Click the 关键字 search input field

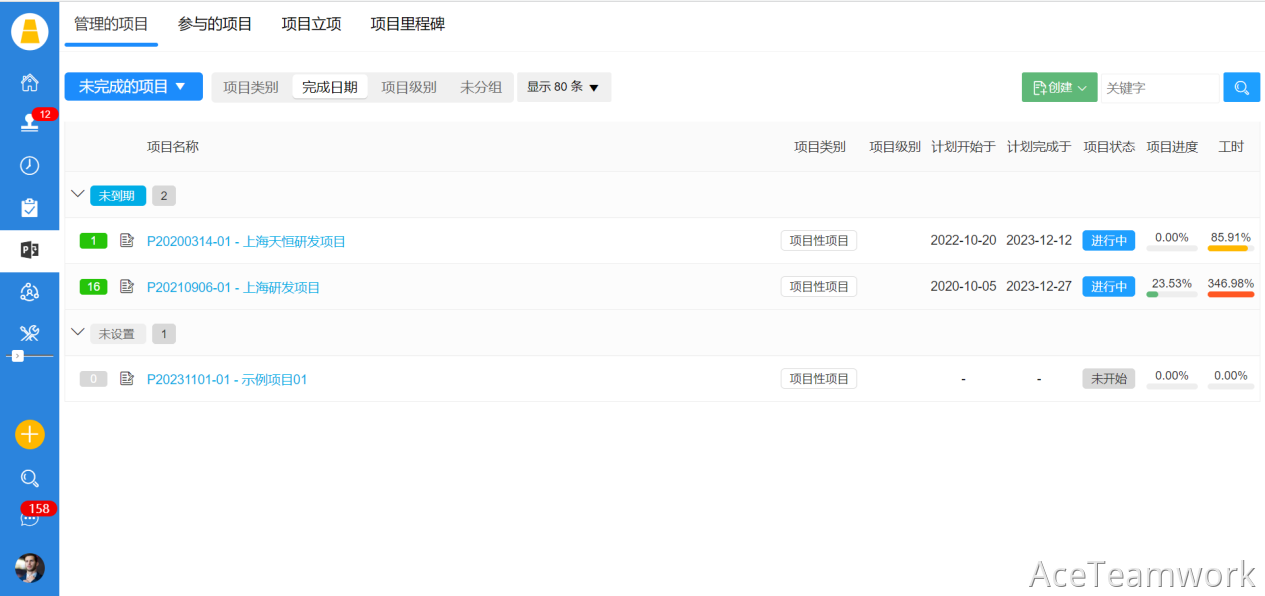[1158, 88]
